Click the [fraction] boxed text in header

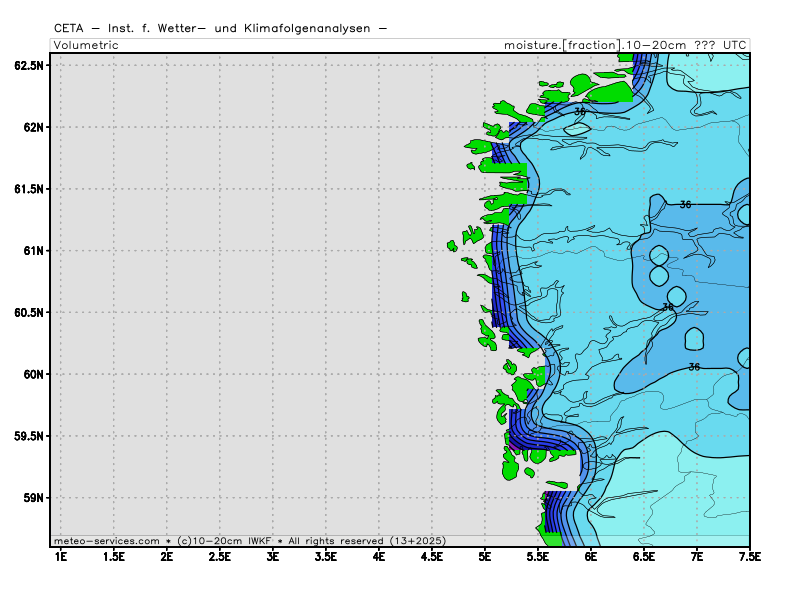point(591,45)
